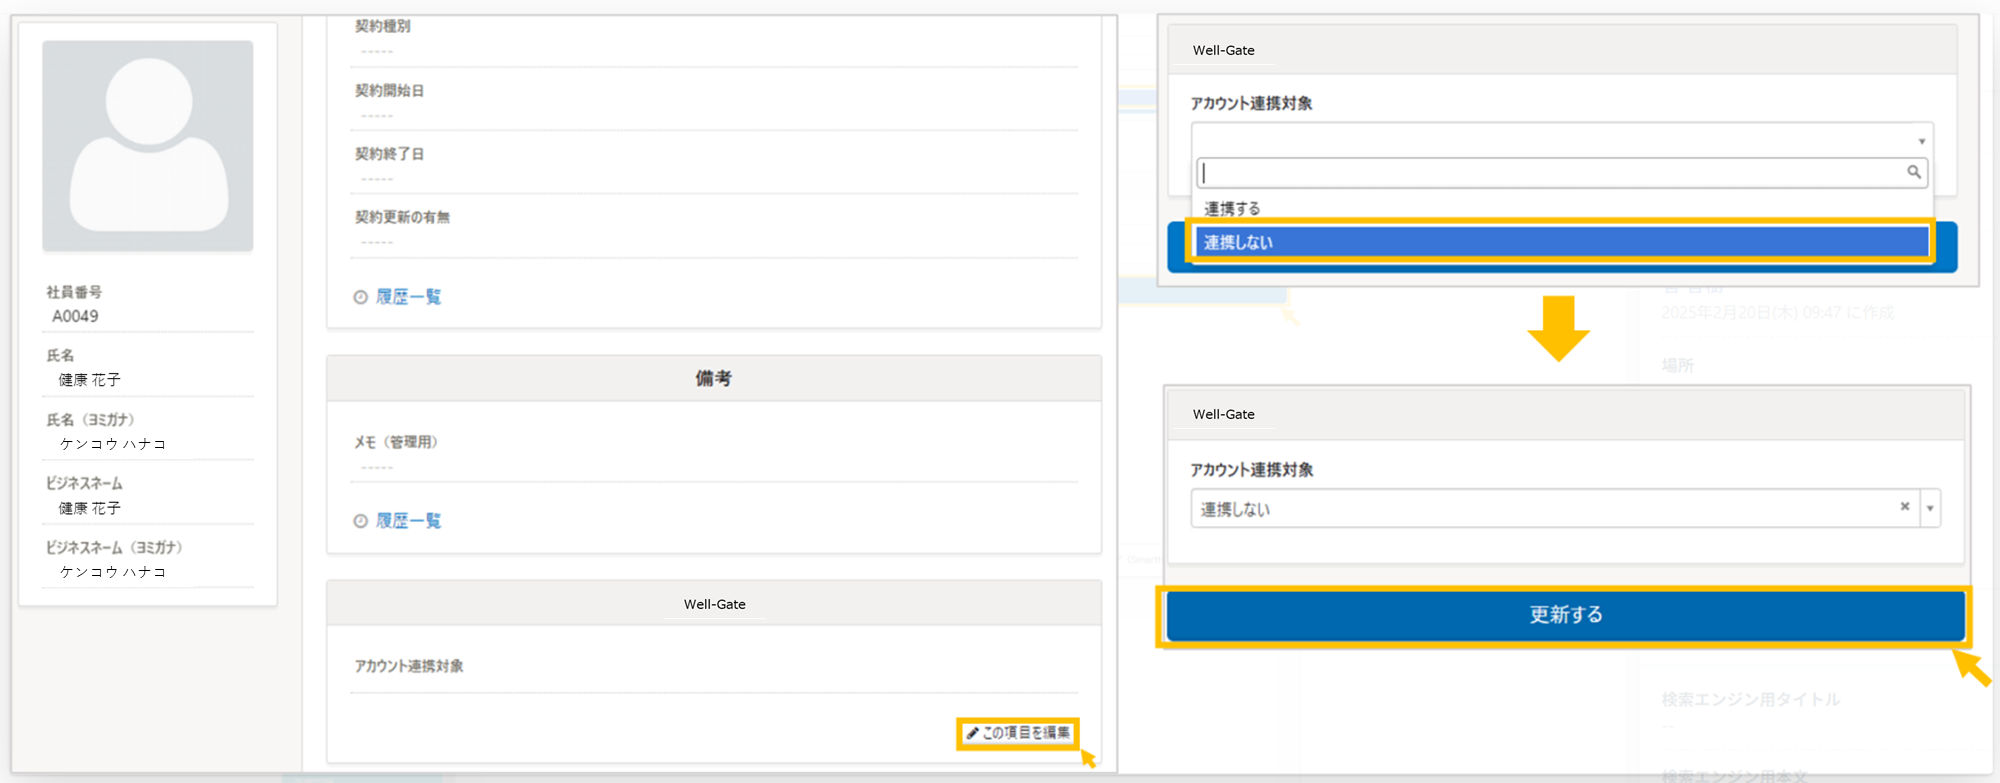Image resolution: width=2000 pixels, height=783 pixels.
Task: Click the clock icon beside contract 履歴一覧
Action: point(360,297)
